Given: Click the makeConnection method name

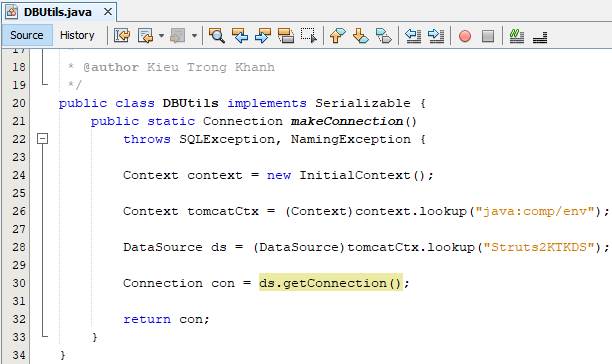Looking at the screenshot, I should (347, 121).
